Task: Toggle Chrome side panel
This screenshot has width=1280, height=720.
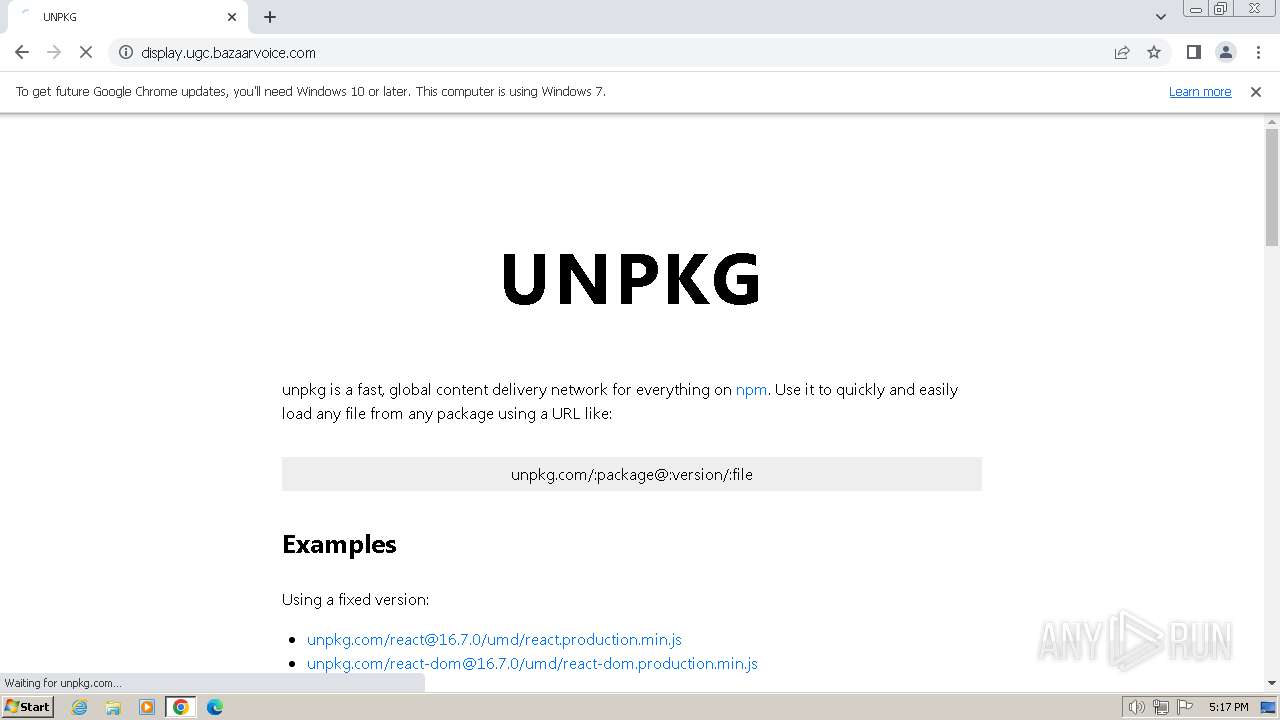Action: point(1194,52)
